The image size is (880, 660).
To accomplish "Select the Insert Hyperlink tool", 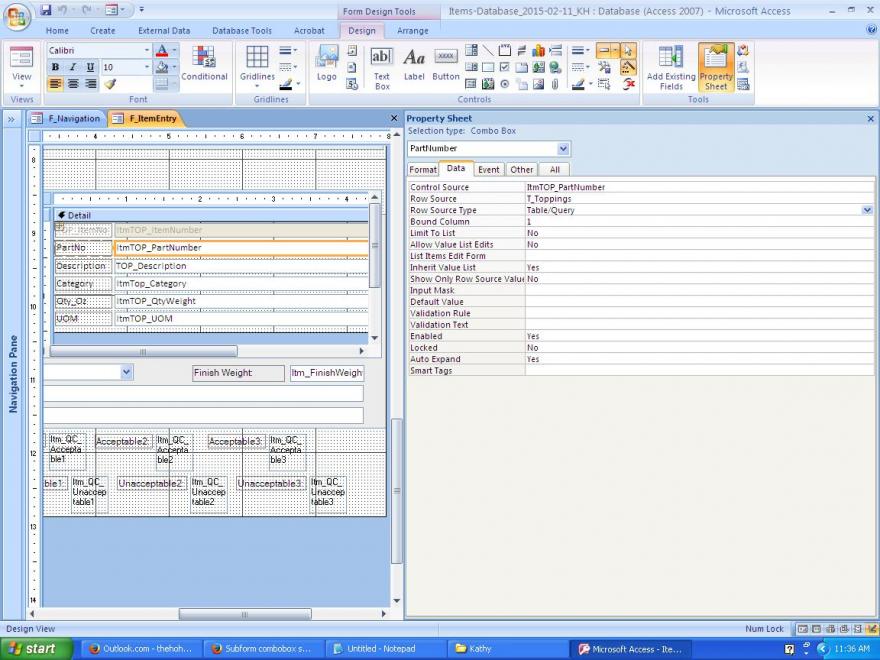I will (x=555, y=67).
